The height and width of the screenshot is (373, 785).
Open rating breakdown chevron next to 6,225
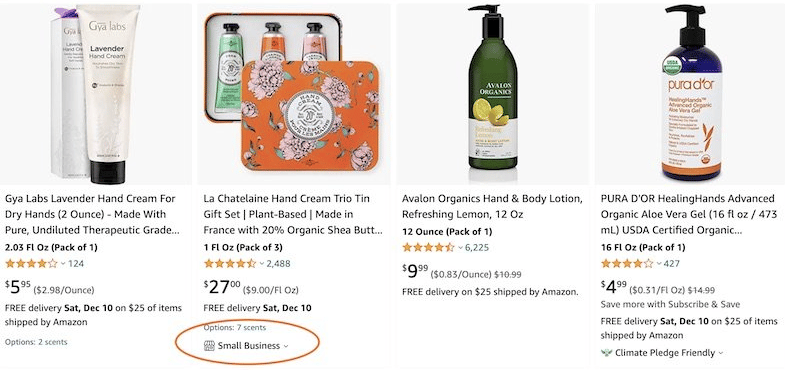(460, 248)
